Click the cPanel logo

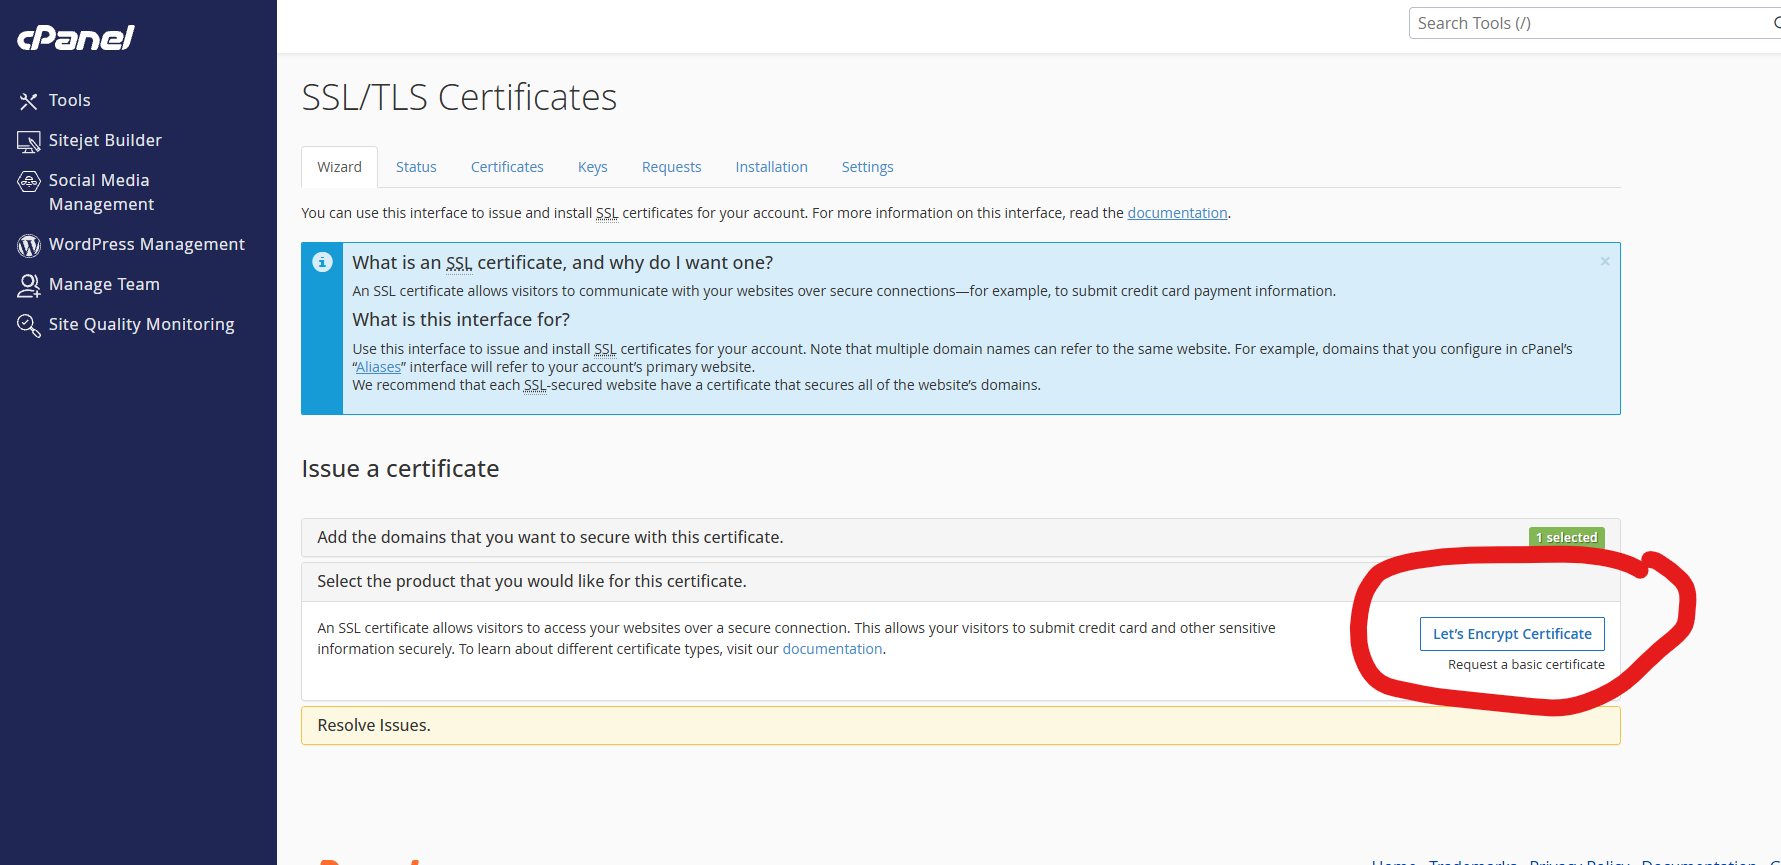(x=76, y=38)
